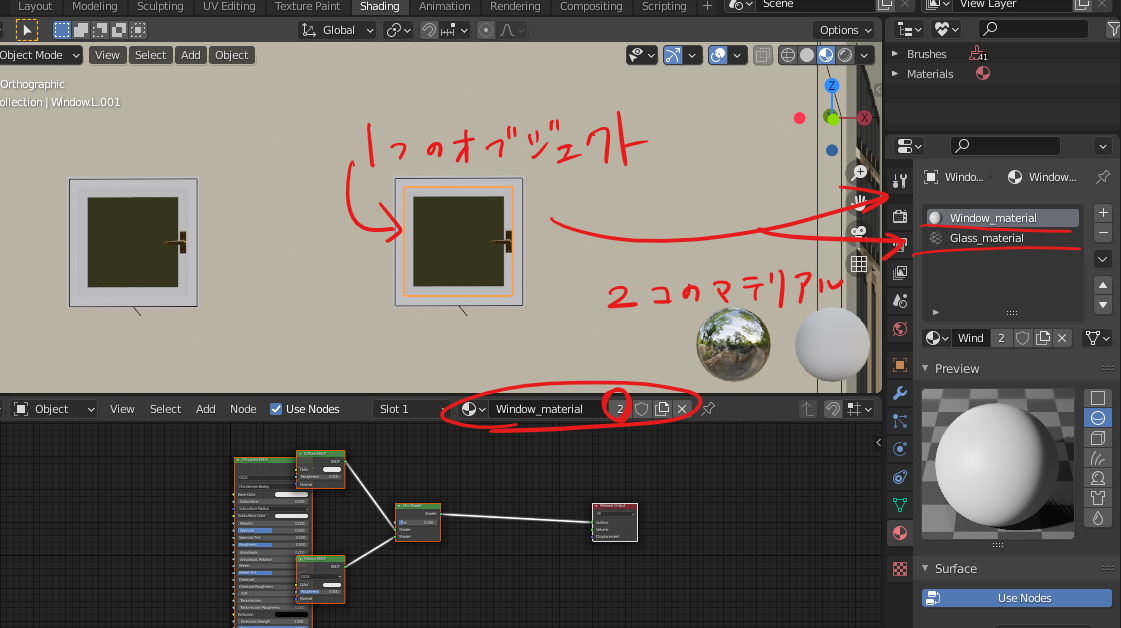Pin the node editor material
Screen dimensions: 1121x628
(x=708, y=409)
